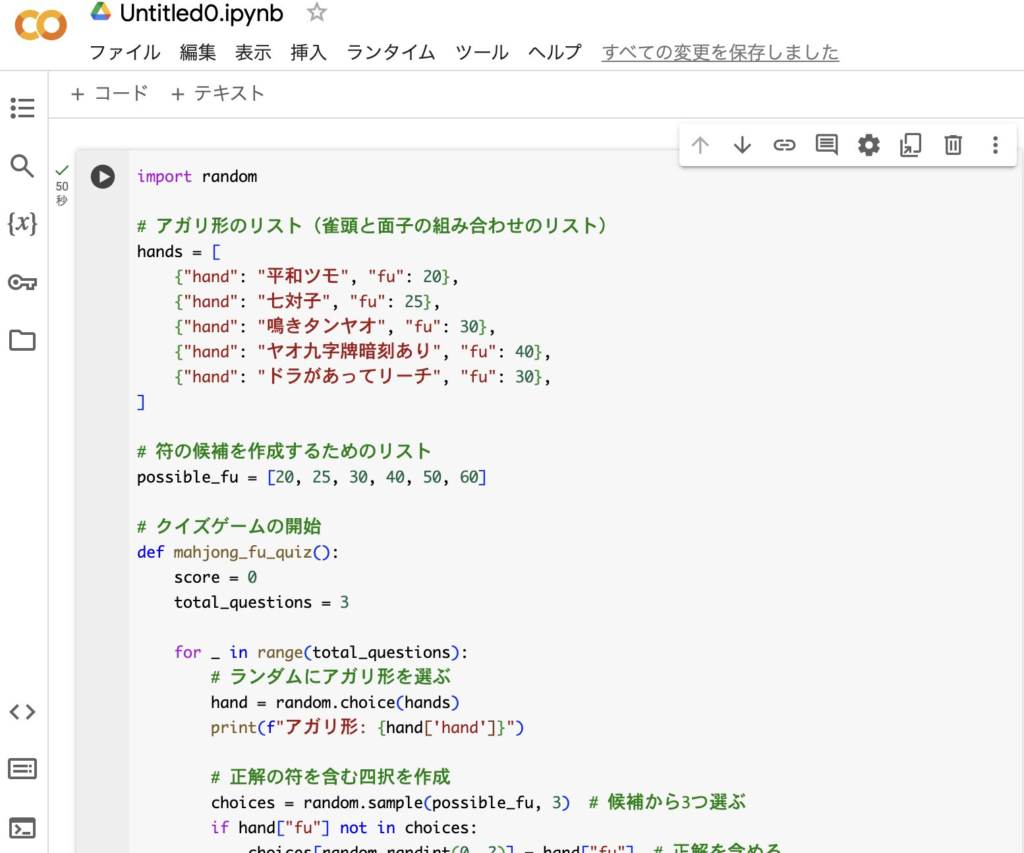The image size is (1024, 853).
Task: Open the table of contents sidebar icon
Action: [22, 108]
